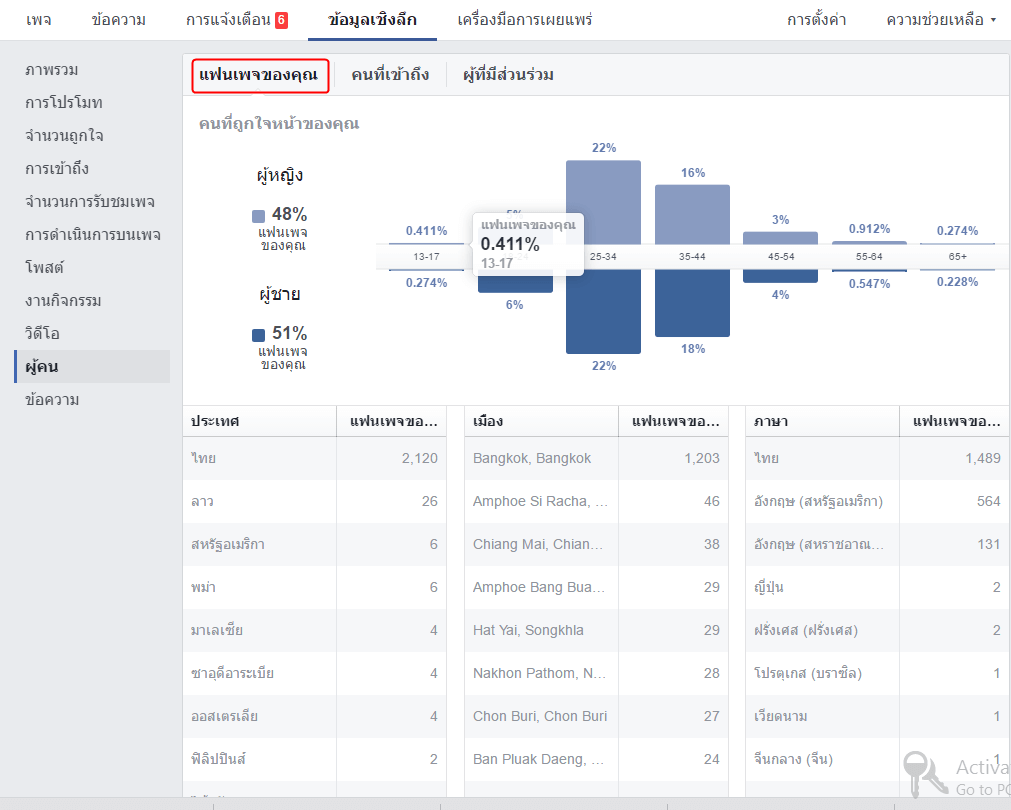Click the men 18-24 bar showing 6%
This screenshot has width=1011, height=810.
[x=515, y=284]
